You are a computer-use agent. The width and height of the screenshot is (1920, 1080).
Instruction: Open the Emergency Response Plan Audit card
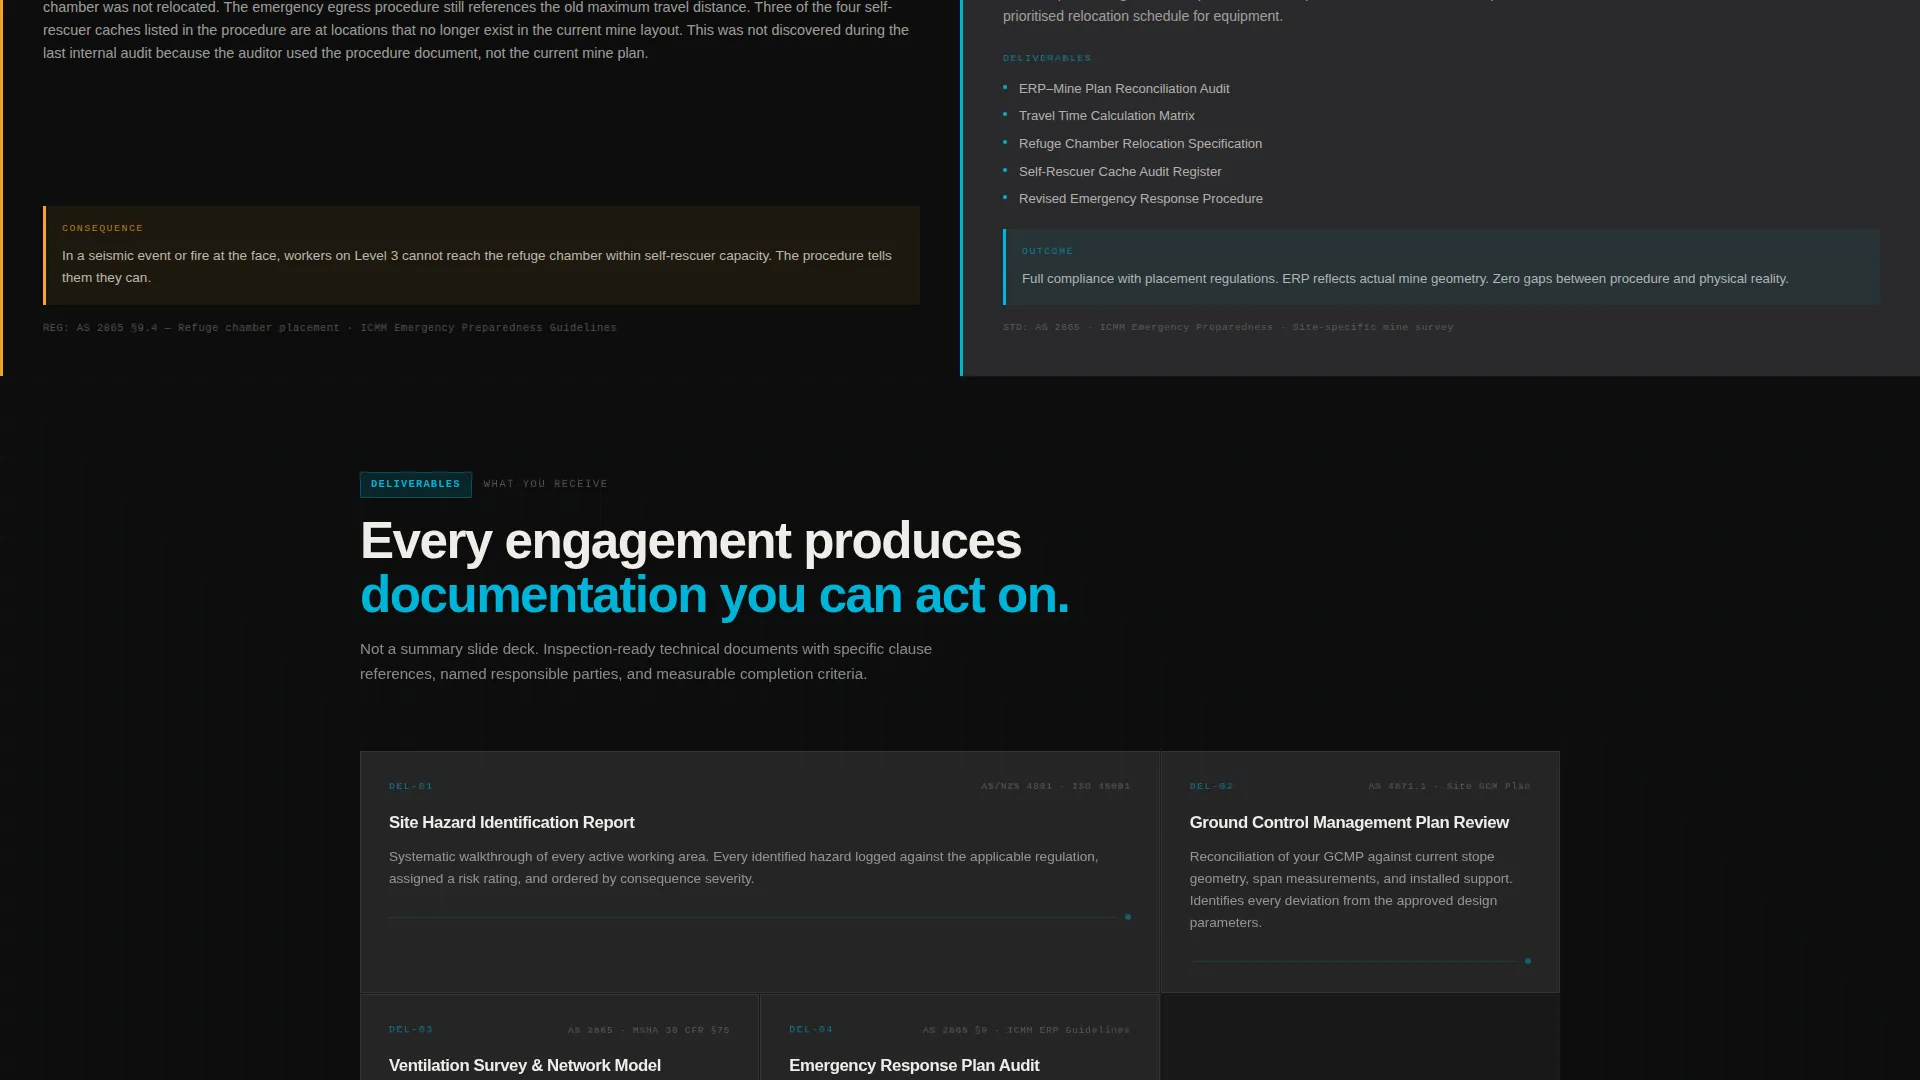pos(960,1037)
